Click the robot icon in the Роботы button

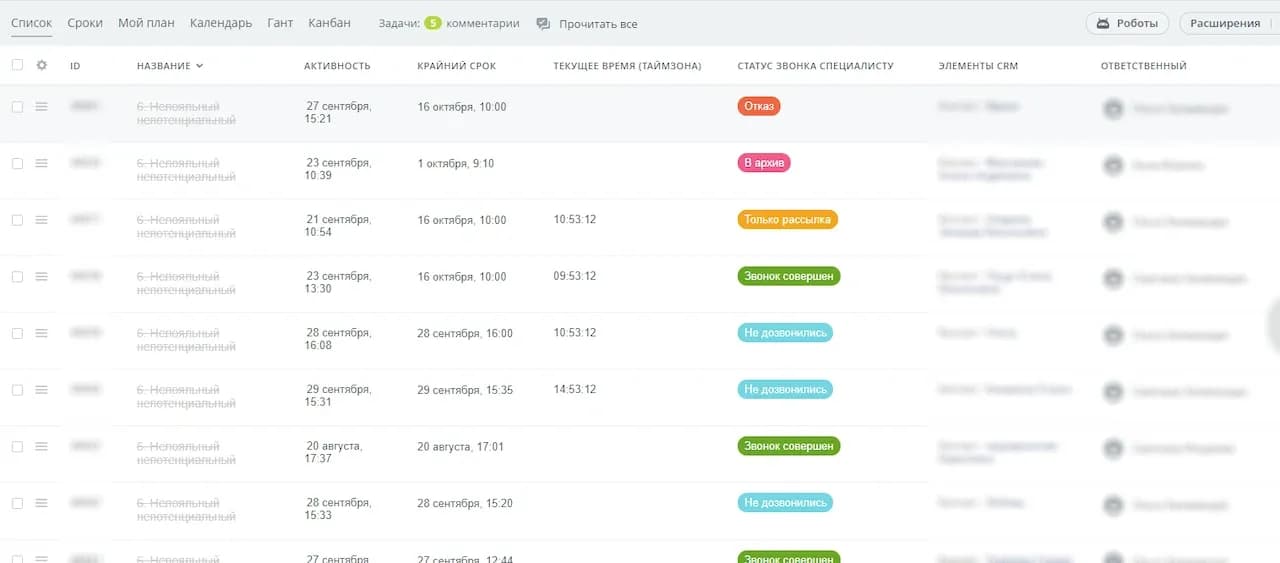click(x=1103, y=23)
